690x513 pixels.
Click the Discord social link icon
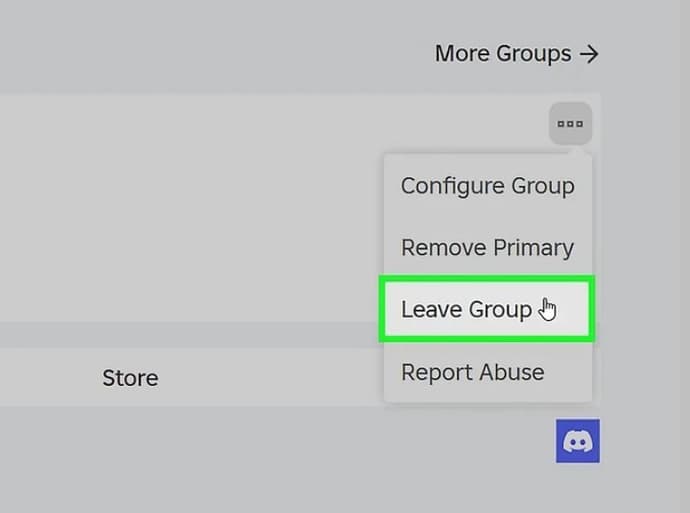tap(578, 441)
